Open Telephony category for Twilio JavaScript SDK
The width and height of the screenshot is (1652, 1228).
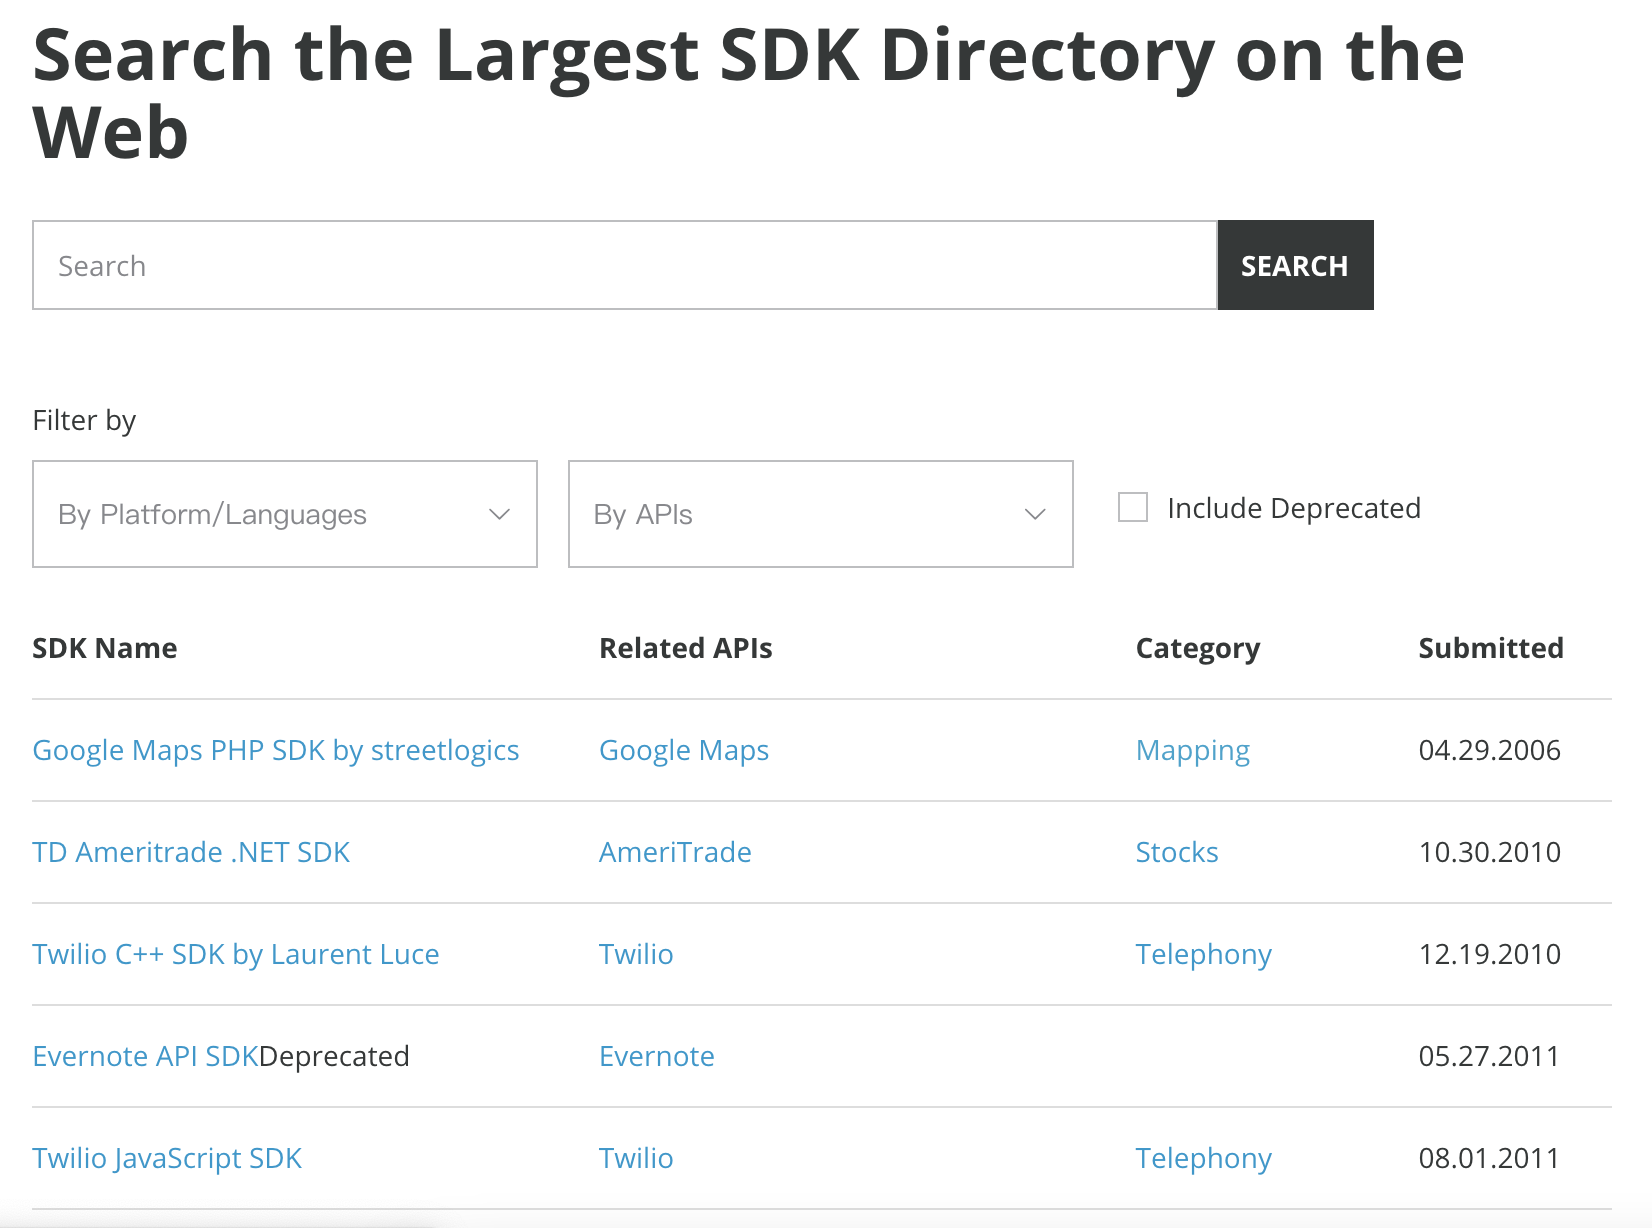[x=1203, y=1158]
